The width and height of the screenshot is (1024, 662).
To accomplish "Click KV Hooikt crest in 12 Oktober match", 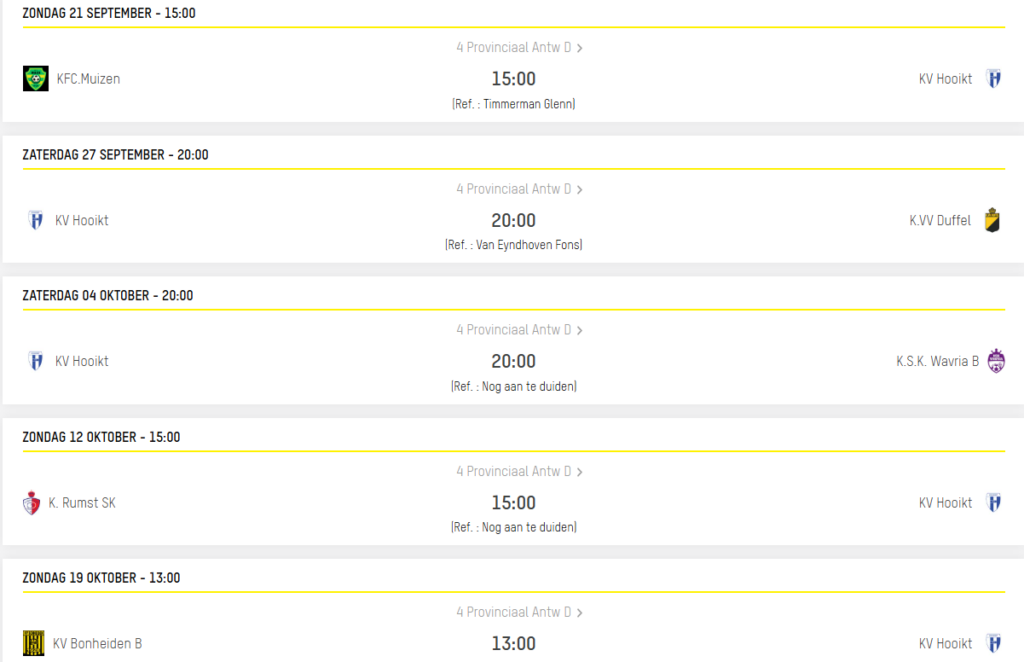I will (993, 503).
